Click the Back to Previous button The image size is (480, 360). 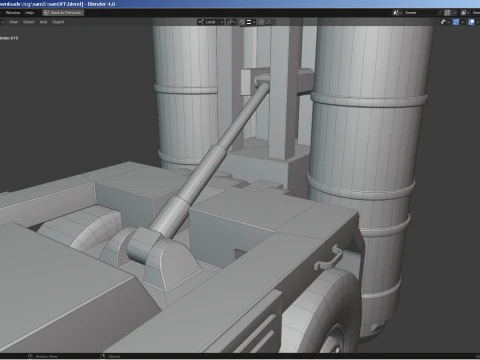[x=63, y=13]
